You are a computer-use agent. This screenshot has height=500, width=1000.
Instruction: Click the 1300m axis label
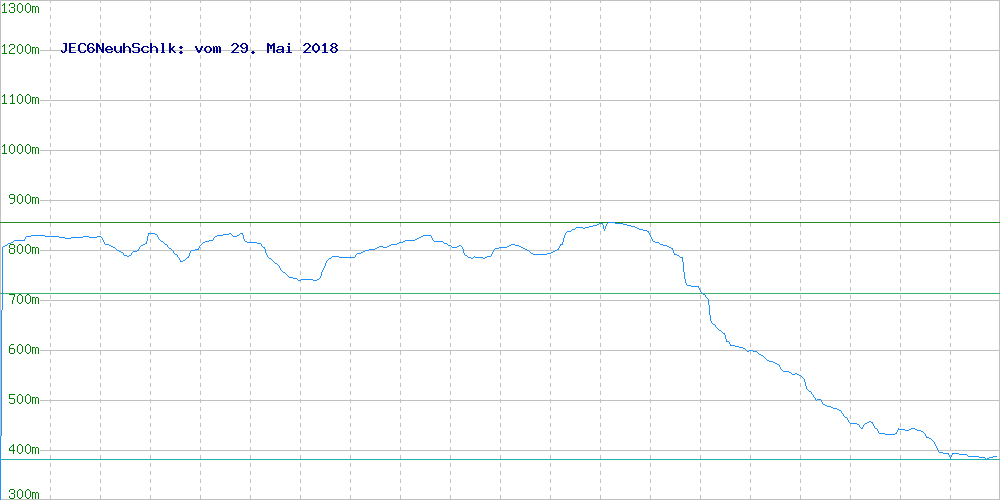pos(20,8)
